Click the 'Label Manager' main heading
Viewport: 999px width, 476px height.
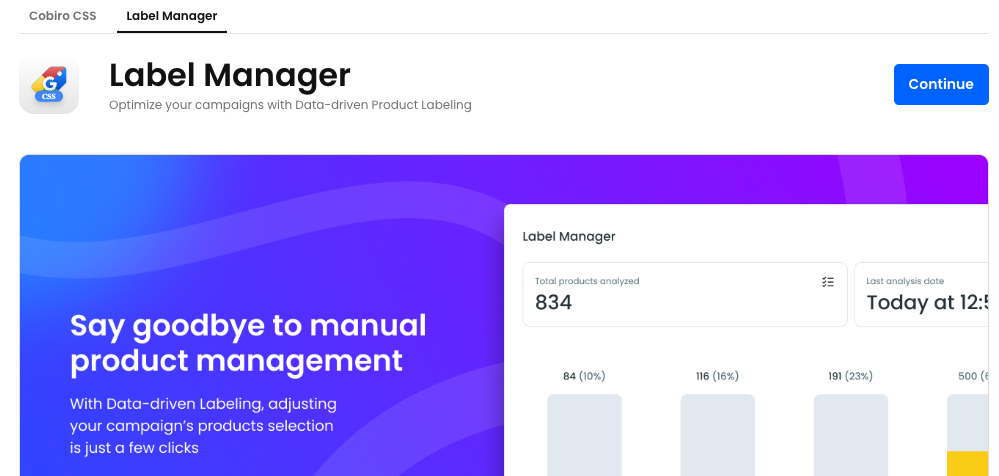tap(229, 75)
